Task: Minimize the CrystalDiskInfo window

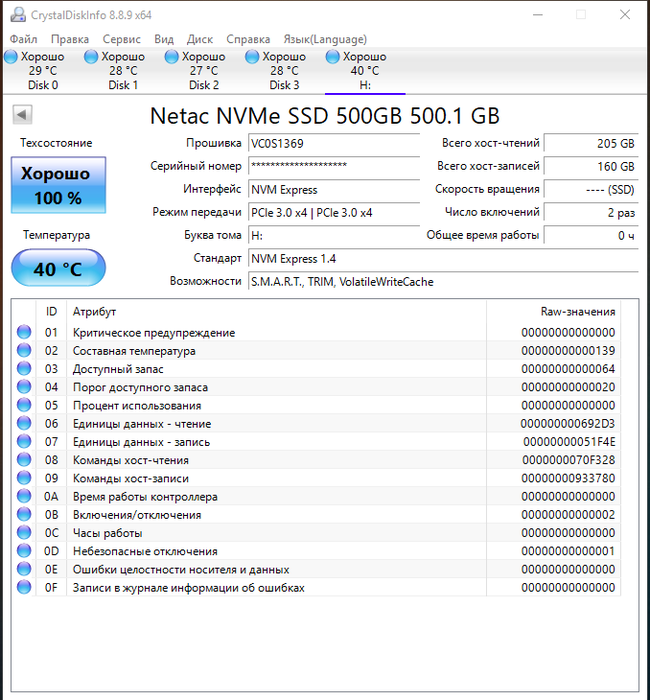Action: tap(538, 15)
